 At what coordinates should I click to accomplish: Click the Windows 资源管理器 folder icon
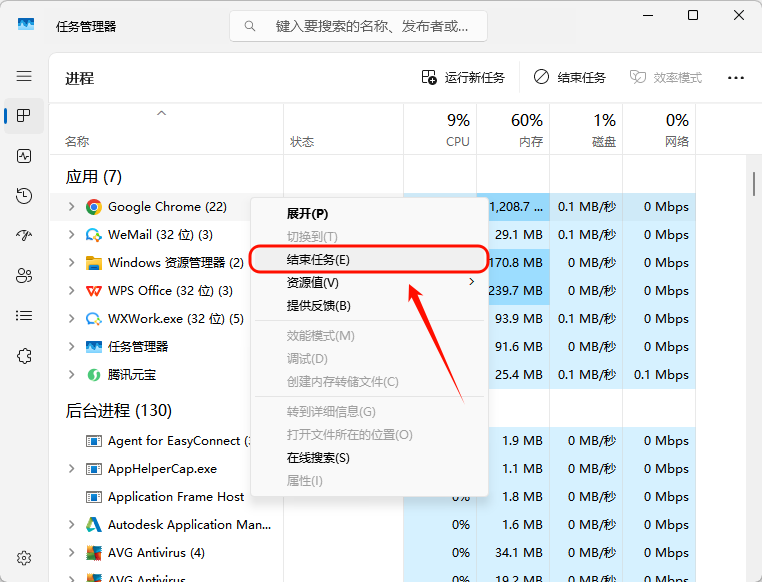point(94,263)
